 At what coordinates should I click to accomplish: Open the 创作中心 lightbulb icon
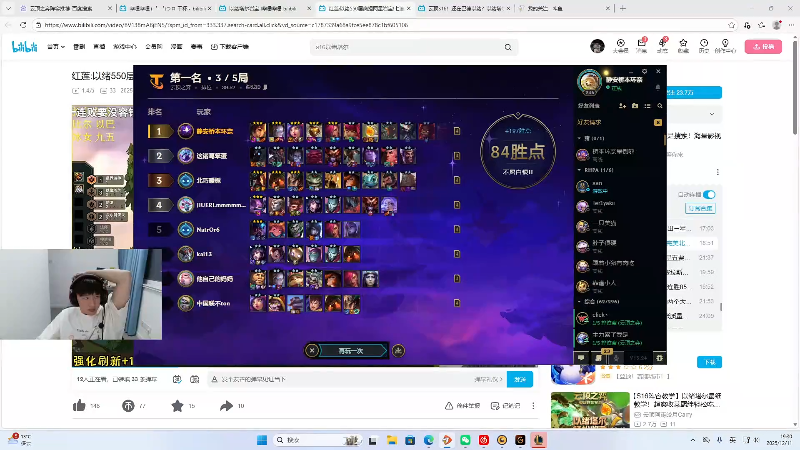725,45
